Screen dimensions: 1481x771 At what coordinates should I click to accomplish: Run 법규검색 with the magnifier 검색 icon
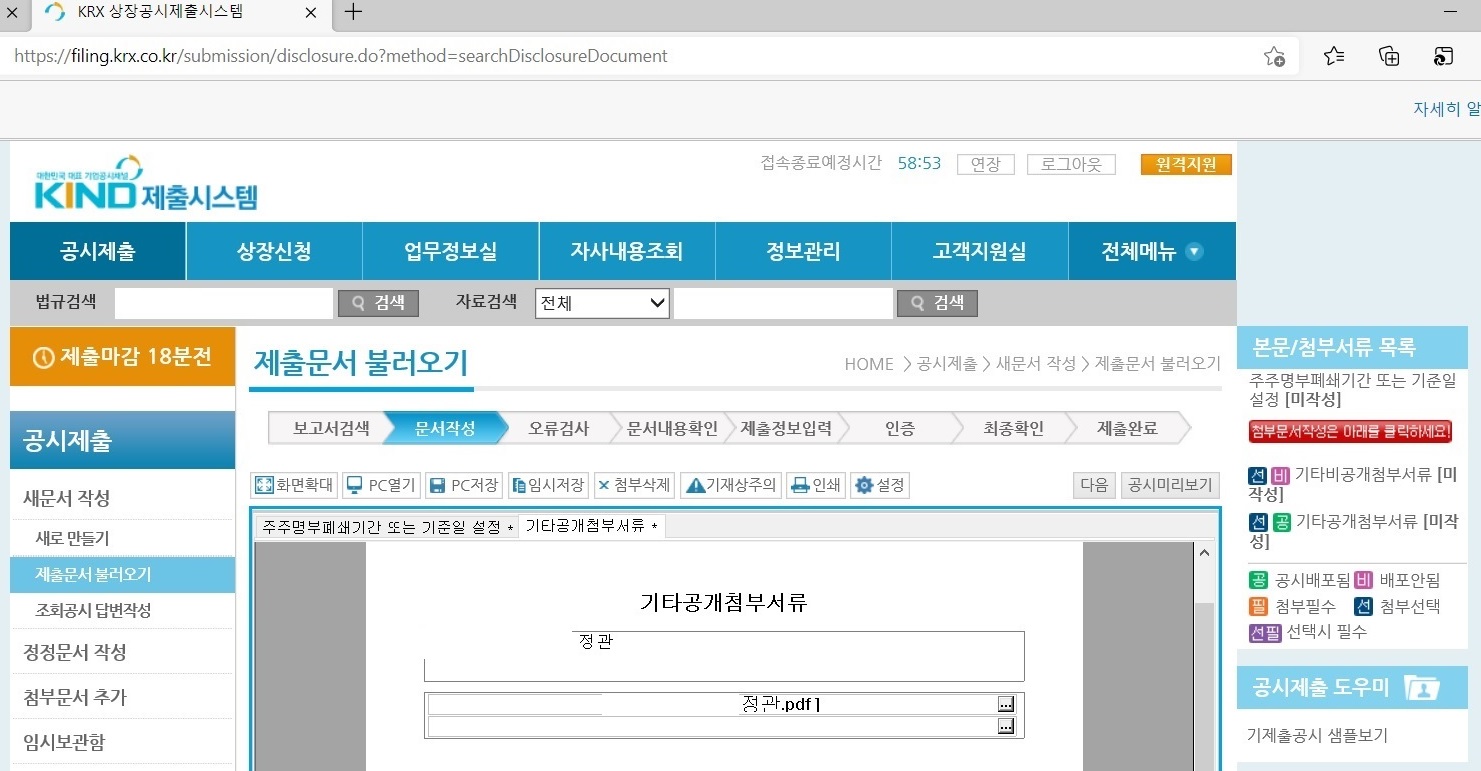click(378, 302)
